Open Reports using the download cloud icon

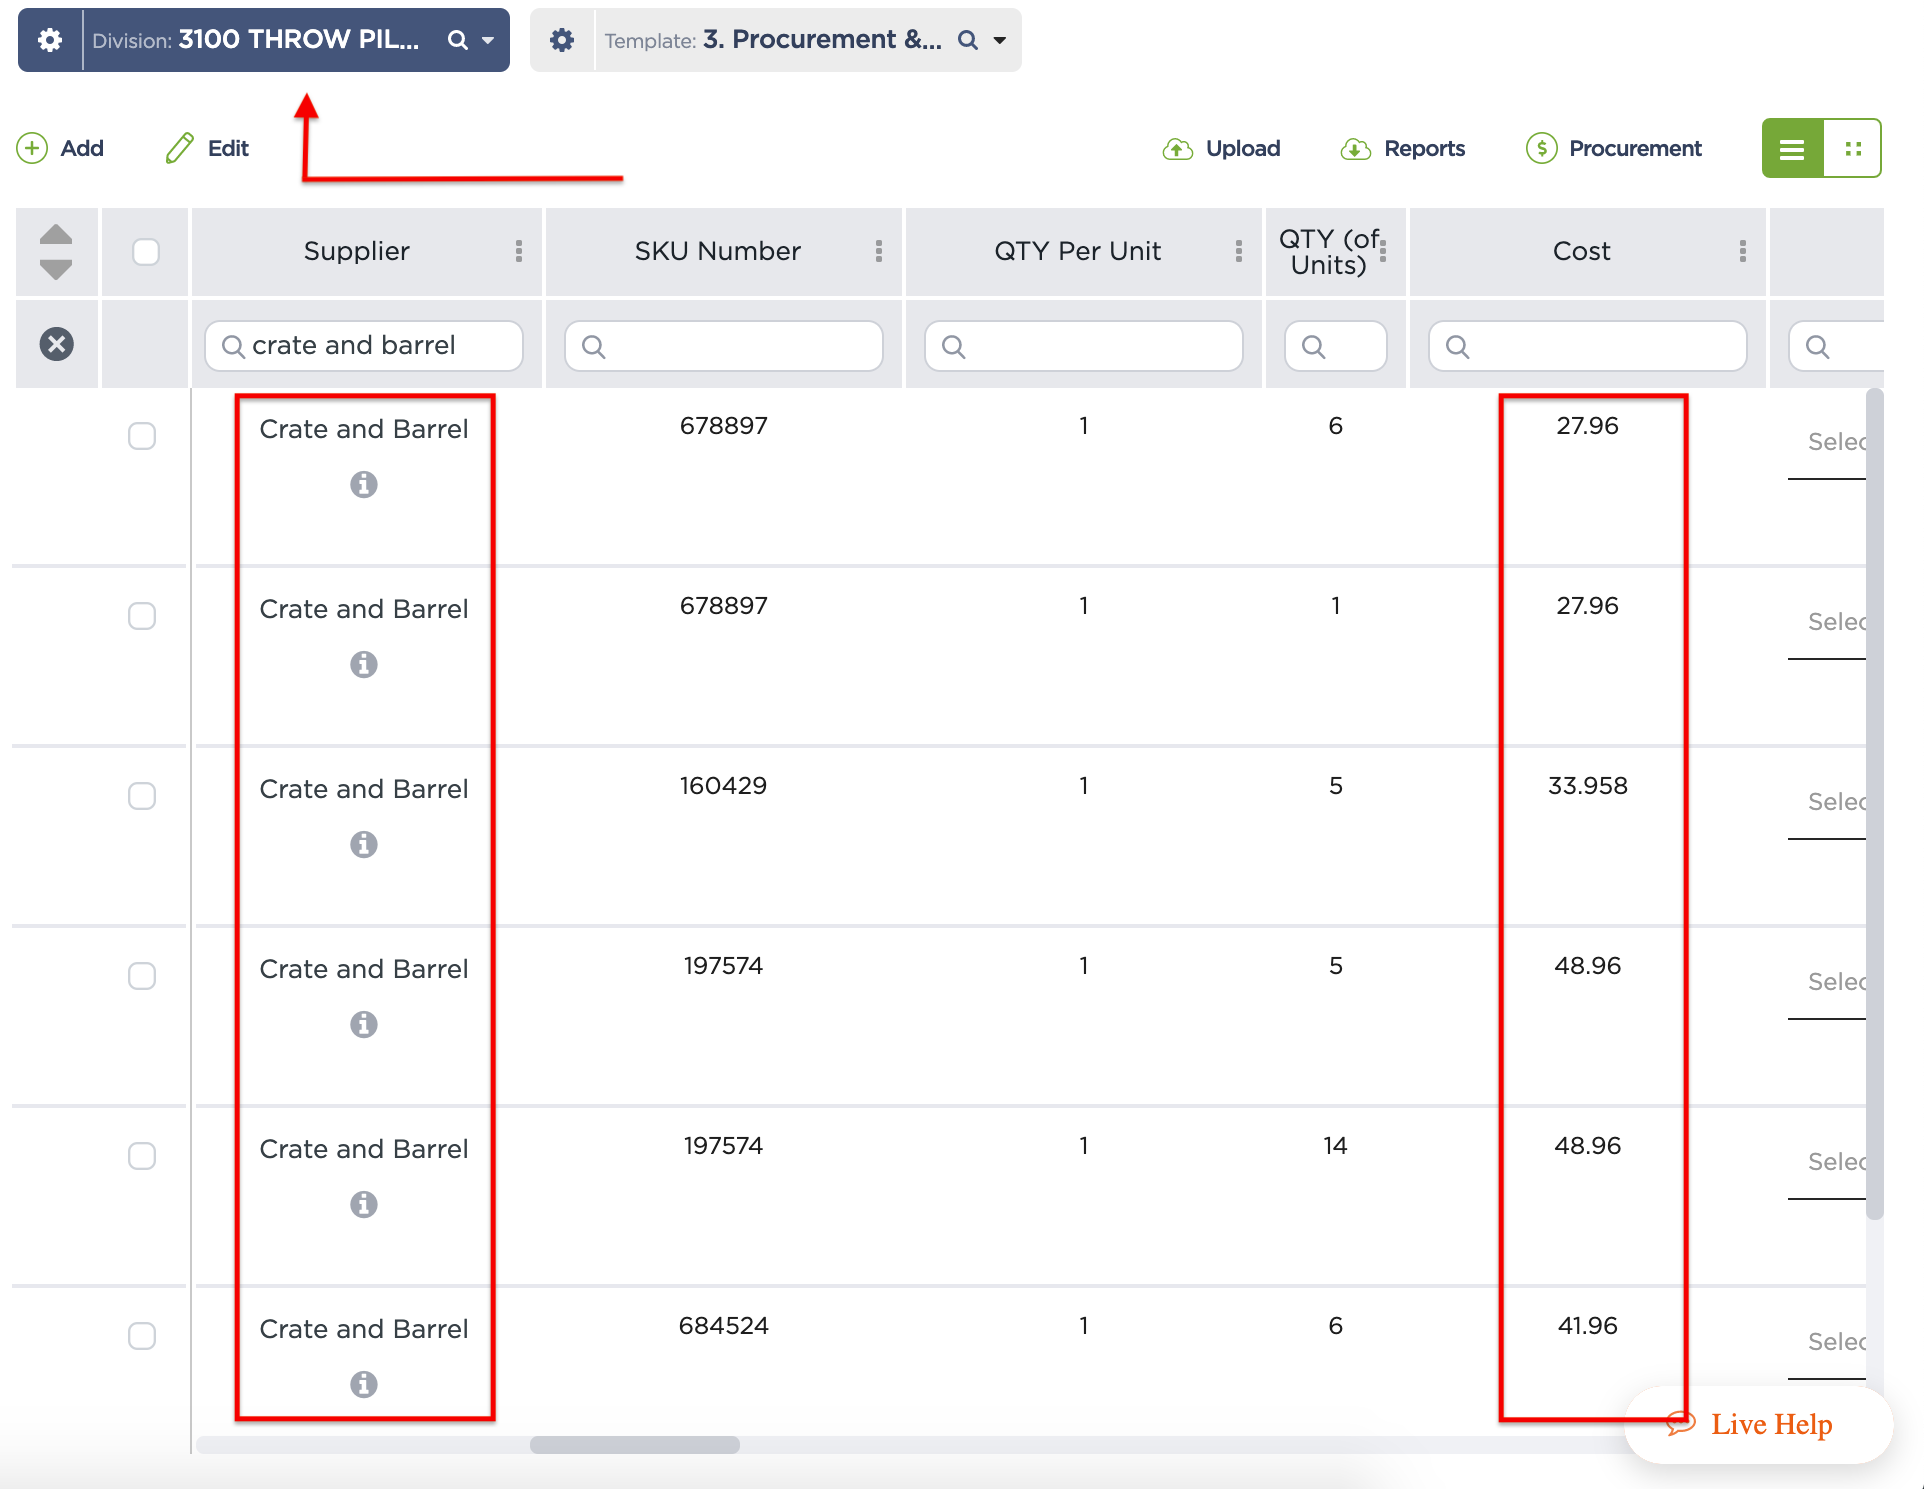[x=1355, y=148]
